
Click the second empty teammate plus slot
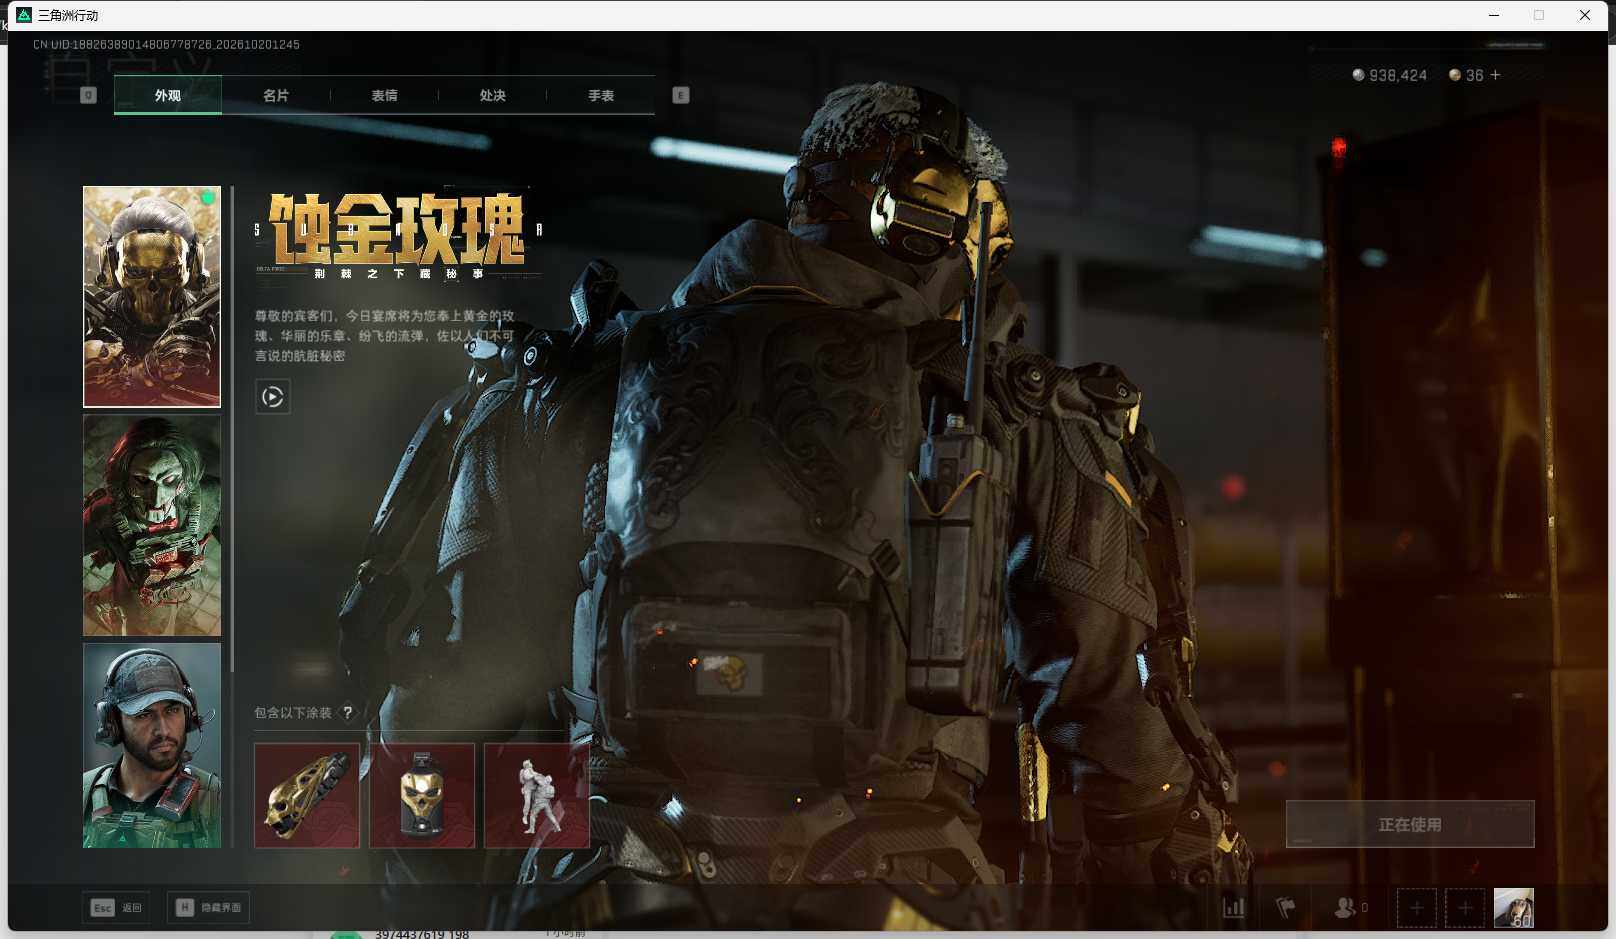(x=1465, y=908)
